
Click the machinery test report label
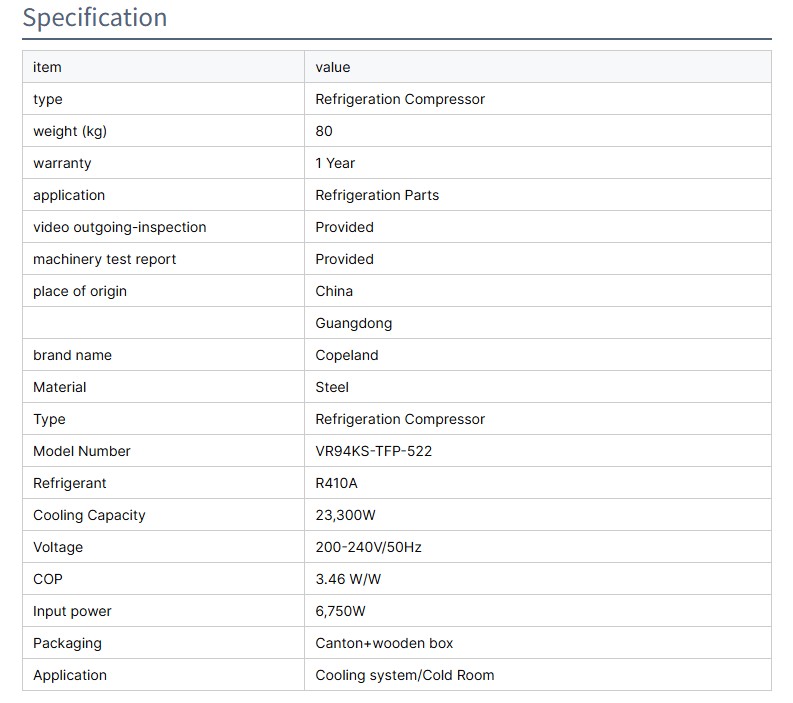[104, 259]
